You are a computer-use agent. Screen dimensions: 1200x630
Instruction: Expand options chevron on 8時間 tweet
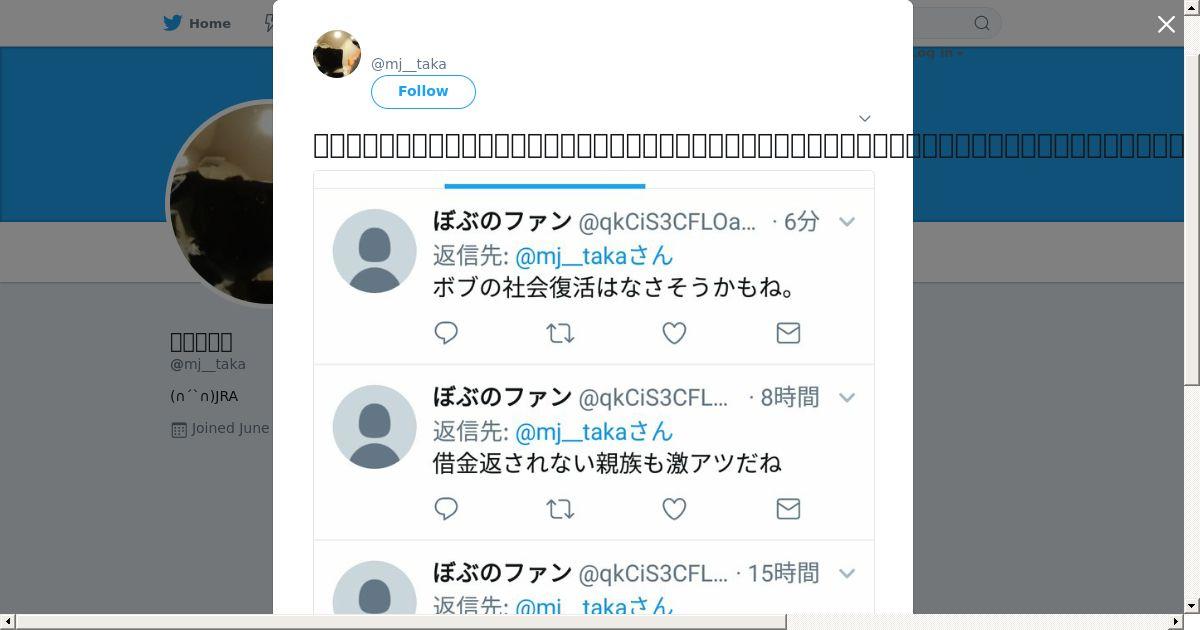pos(847,398)
